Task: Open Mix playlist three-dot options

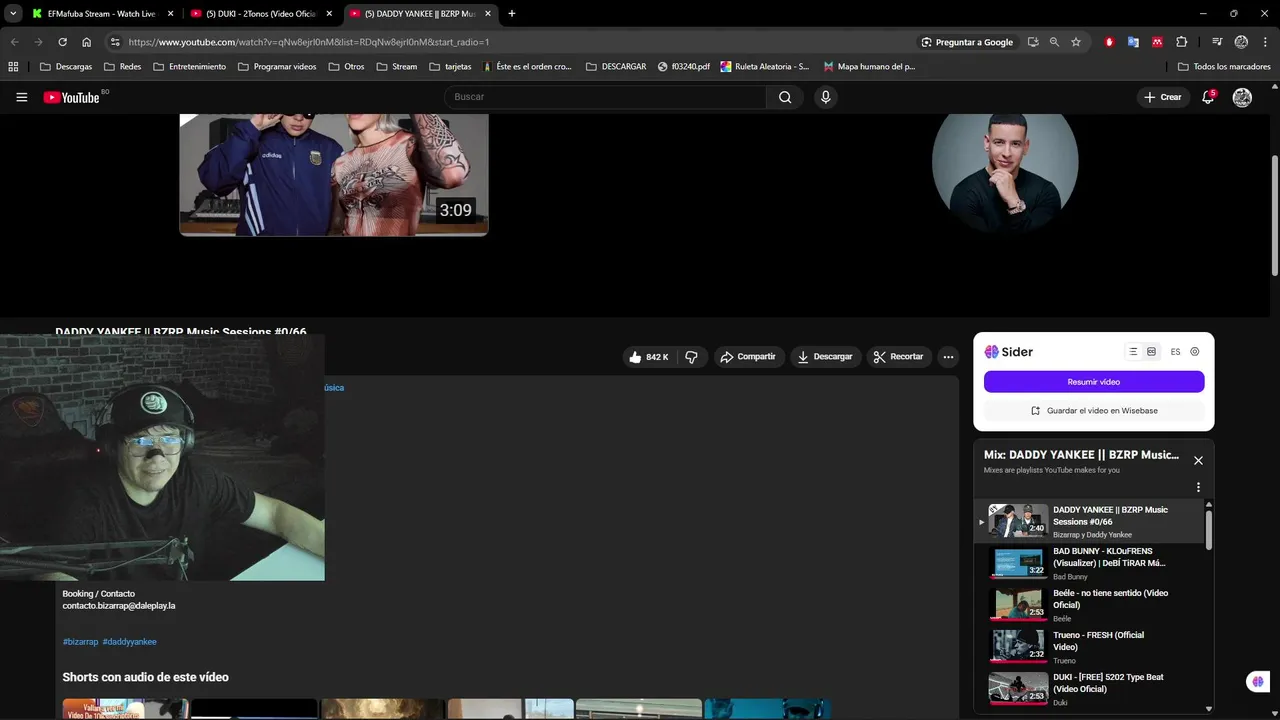Action: point(1198,487)
